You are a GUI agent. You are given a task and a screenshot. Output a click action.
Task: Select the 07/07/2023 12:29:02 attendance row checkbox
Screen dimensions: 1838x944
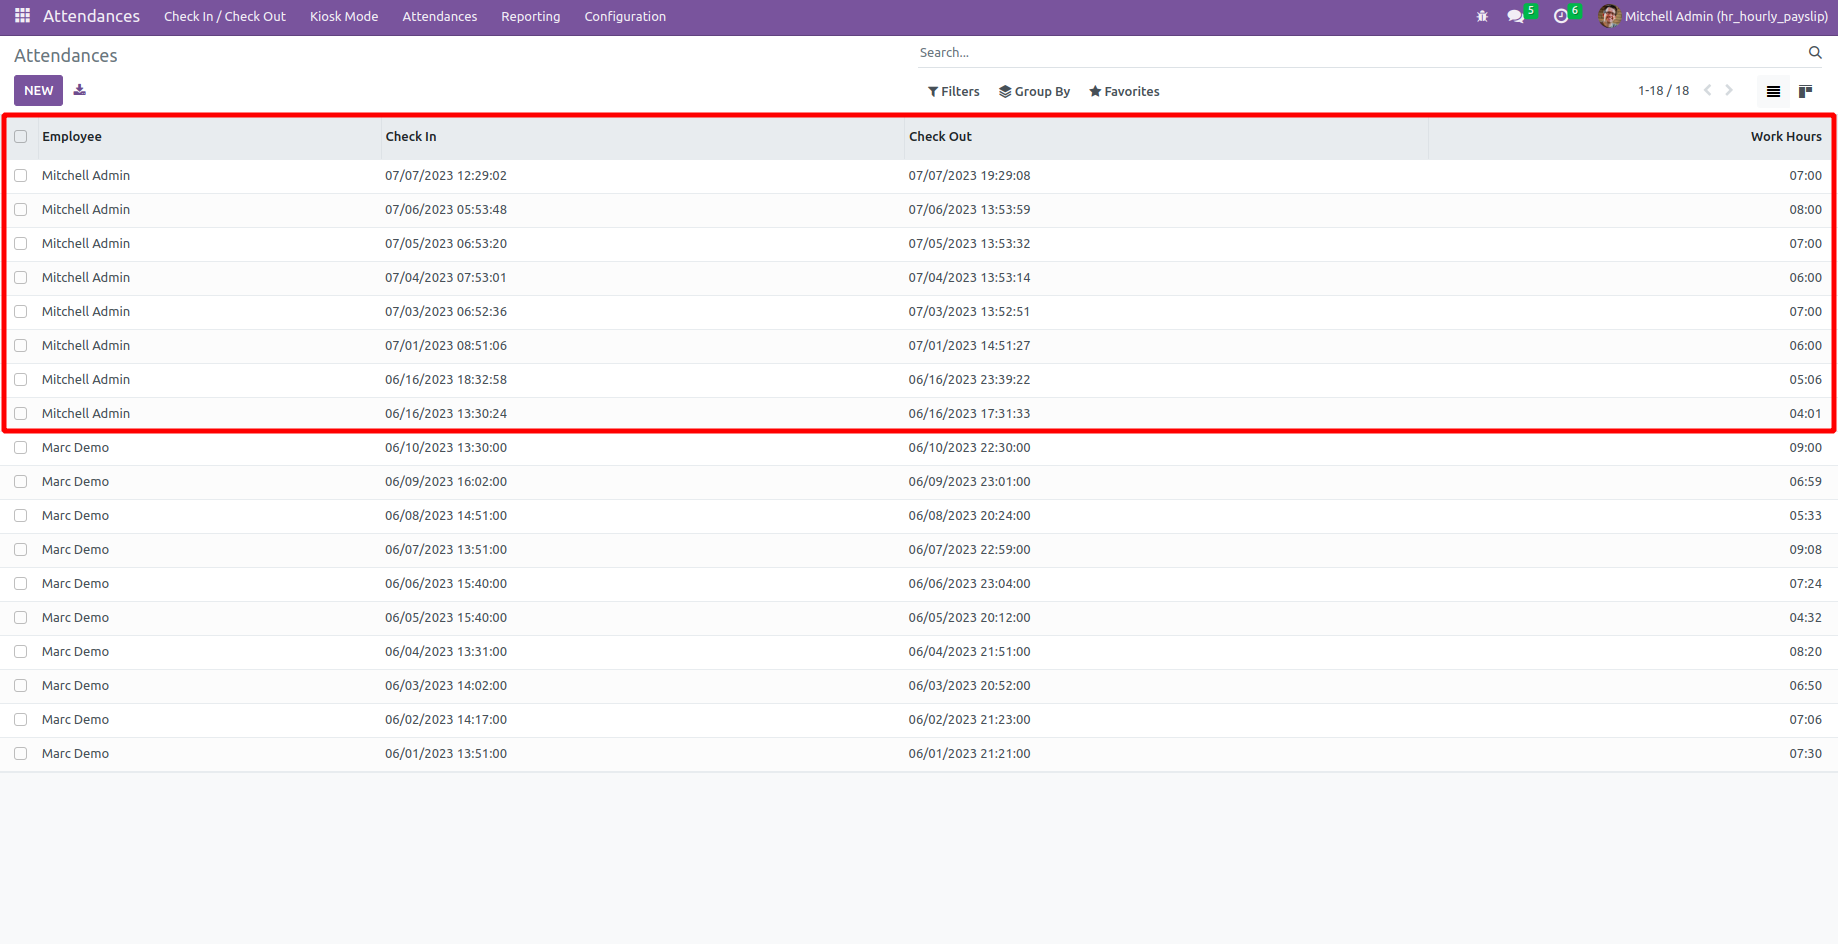coord(21,176)
